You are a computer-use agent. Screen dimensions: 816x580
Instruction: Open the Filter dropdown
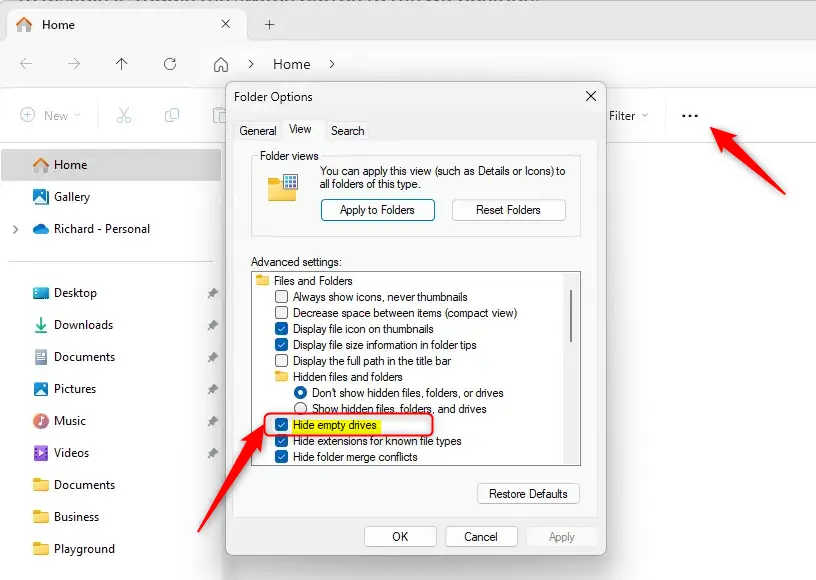[x=628, y=116]
